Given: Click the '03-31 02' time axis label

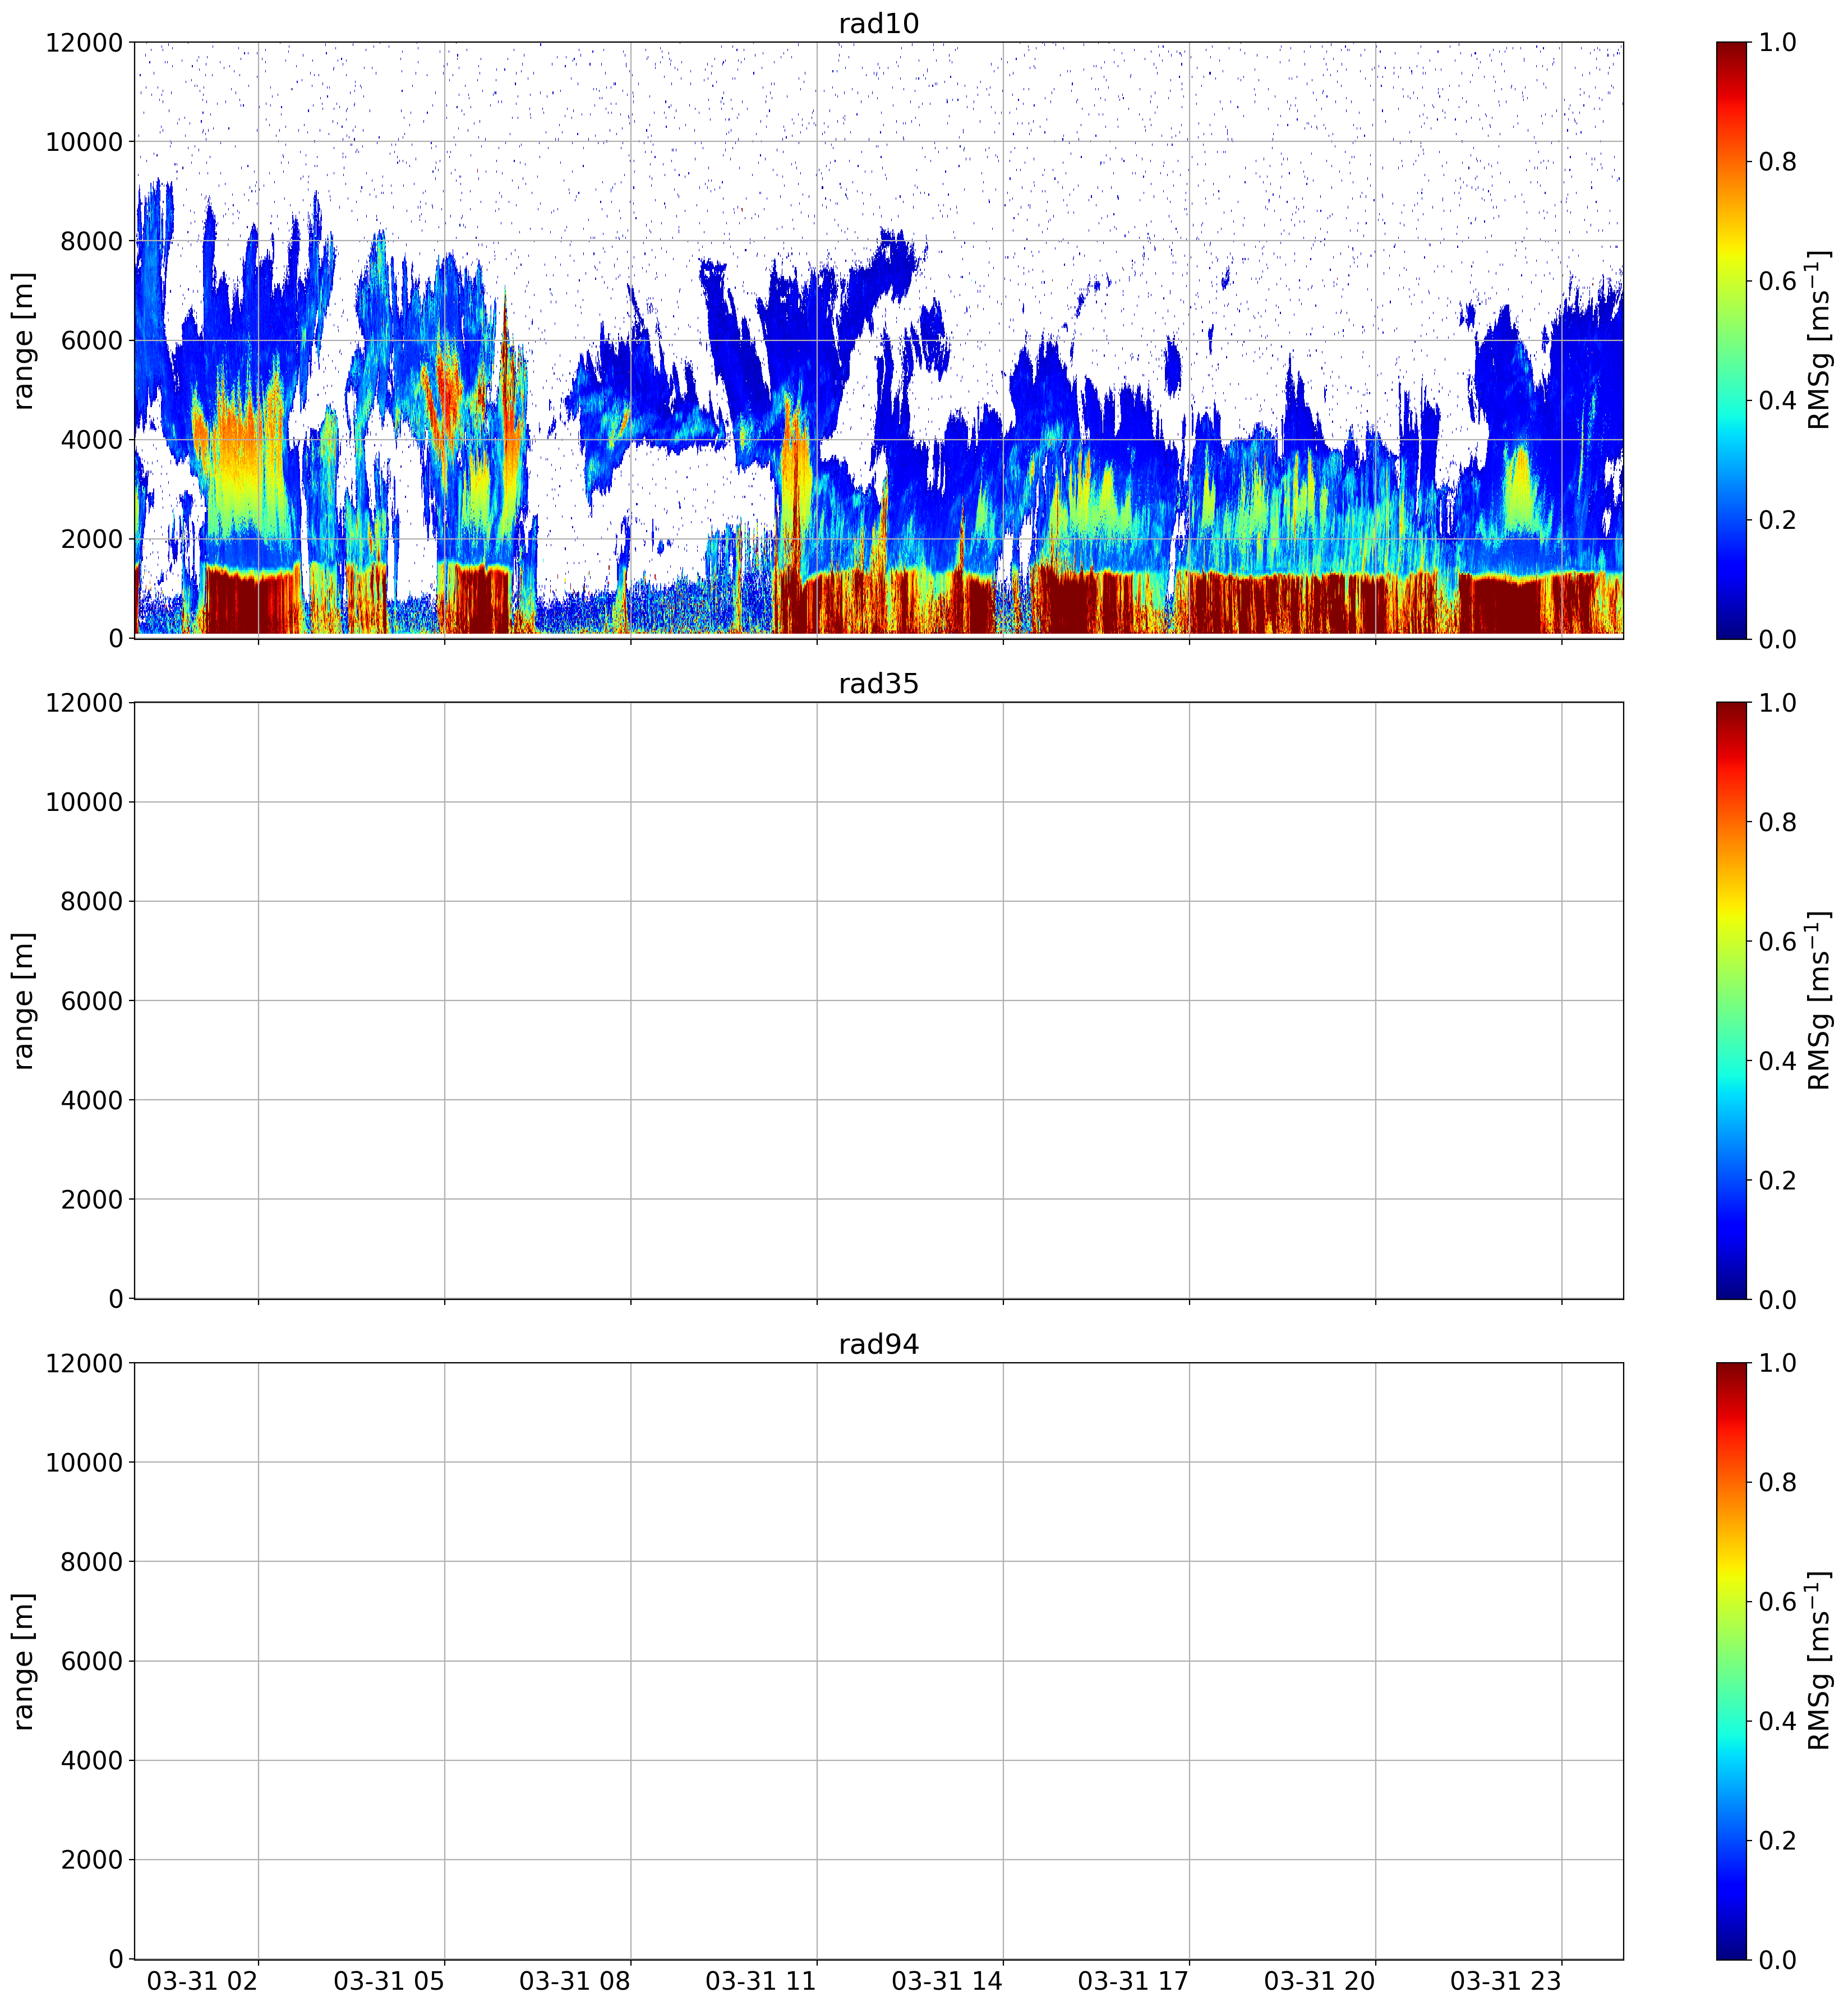Looking at the screenshot, I should click(x=202, y=1981).
